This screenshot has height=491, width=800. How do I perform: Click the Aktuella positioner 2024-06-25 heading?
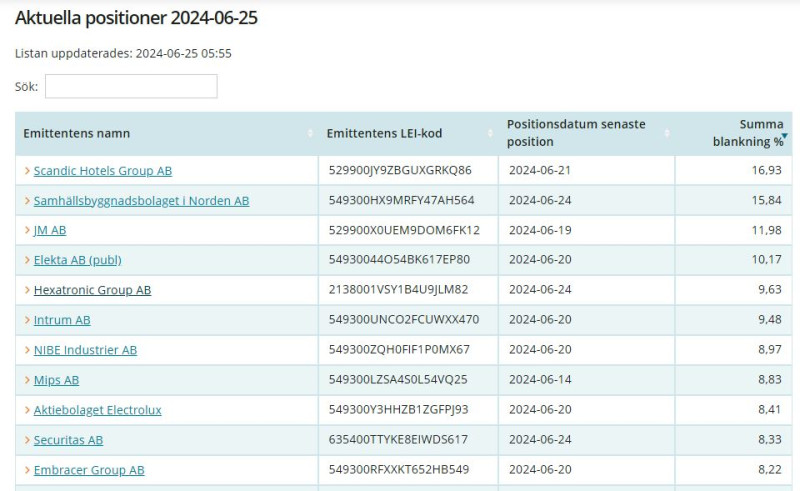coord(136,18)
